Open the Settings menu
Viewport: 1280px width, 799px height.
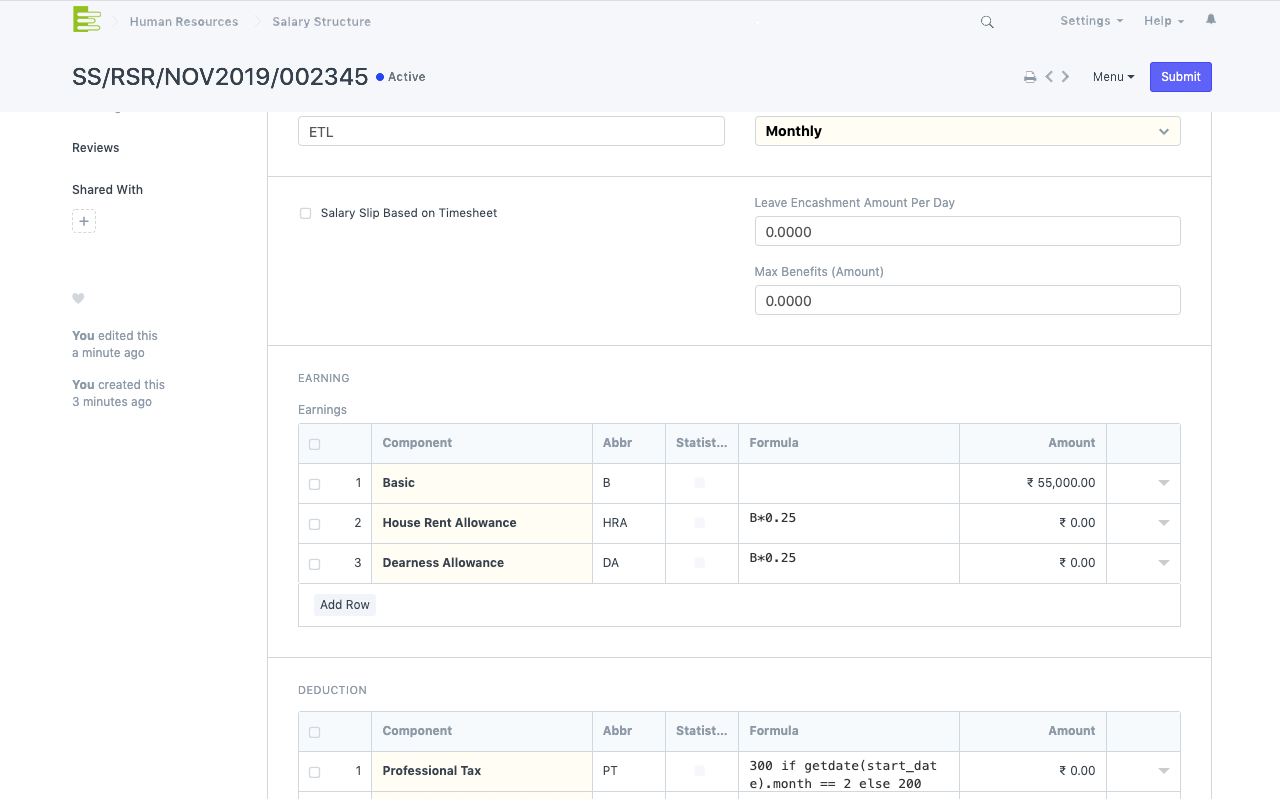click(x=1091, y=21)
